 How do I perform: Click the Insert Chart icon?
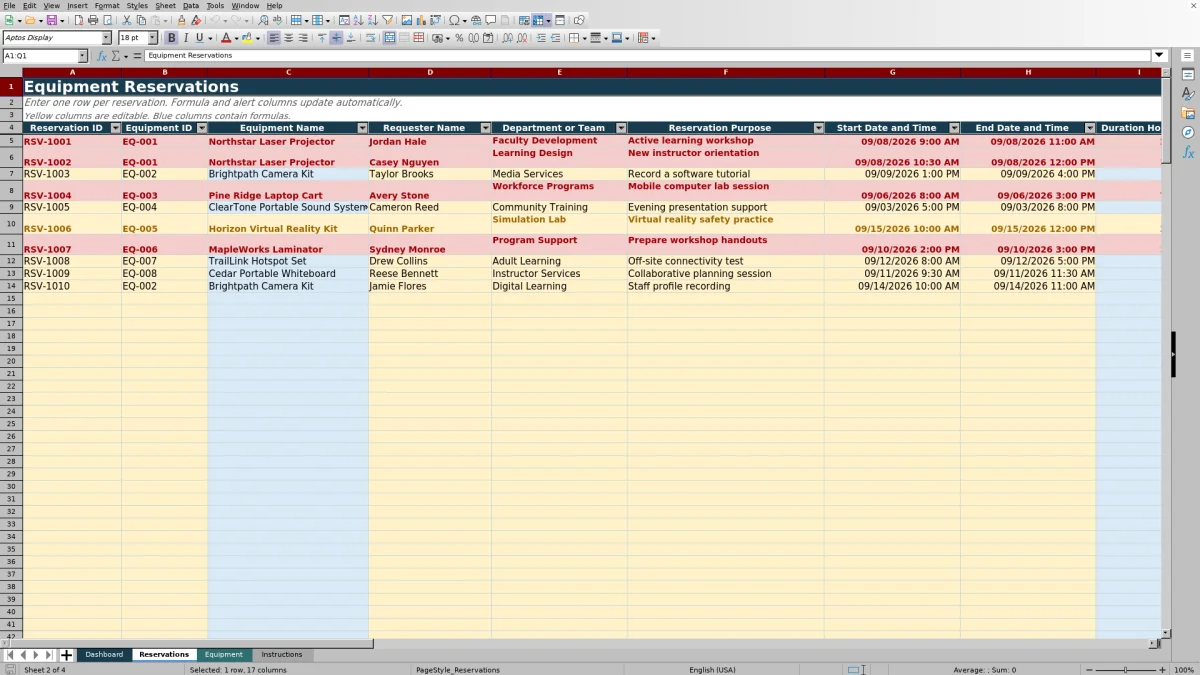(x=420, y=20)
